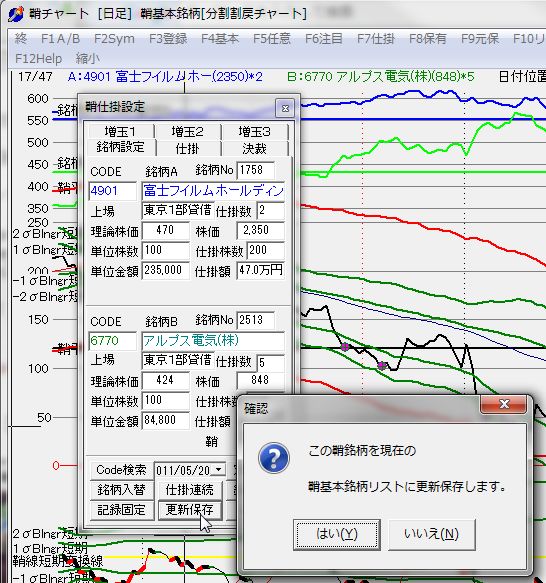
Task: Open the date dropdown showing 011/05/20
Action: click(219, 470)
